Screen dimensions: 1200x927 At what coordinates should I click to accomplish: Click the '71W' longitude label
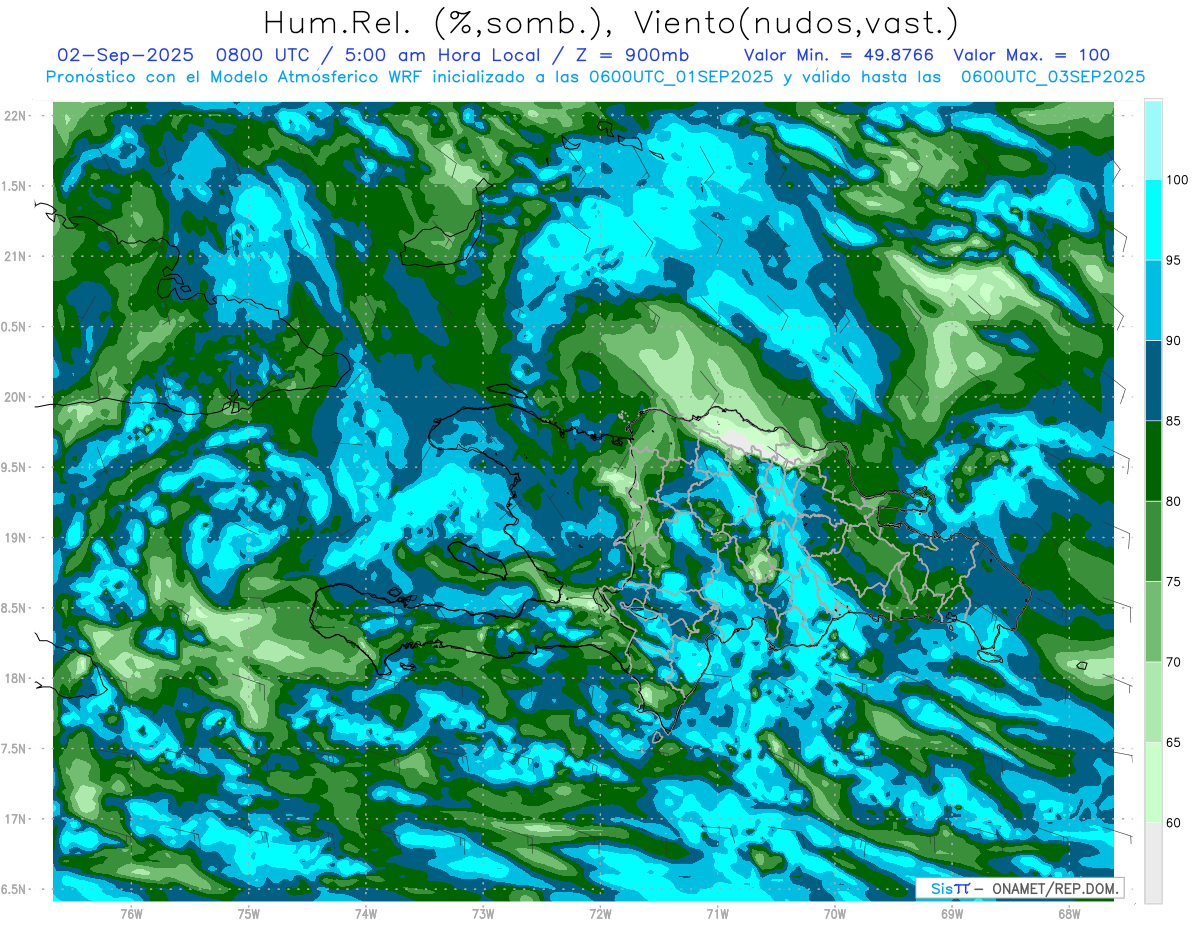tap(717, 914)
